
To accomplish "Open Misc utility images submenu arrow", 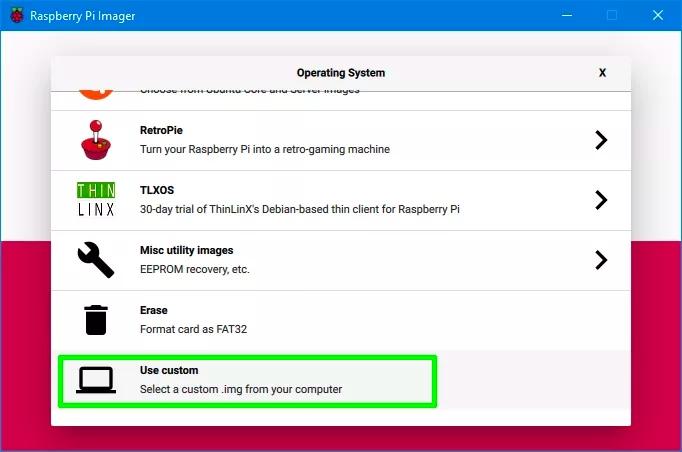I will tap(601, 260).
